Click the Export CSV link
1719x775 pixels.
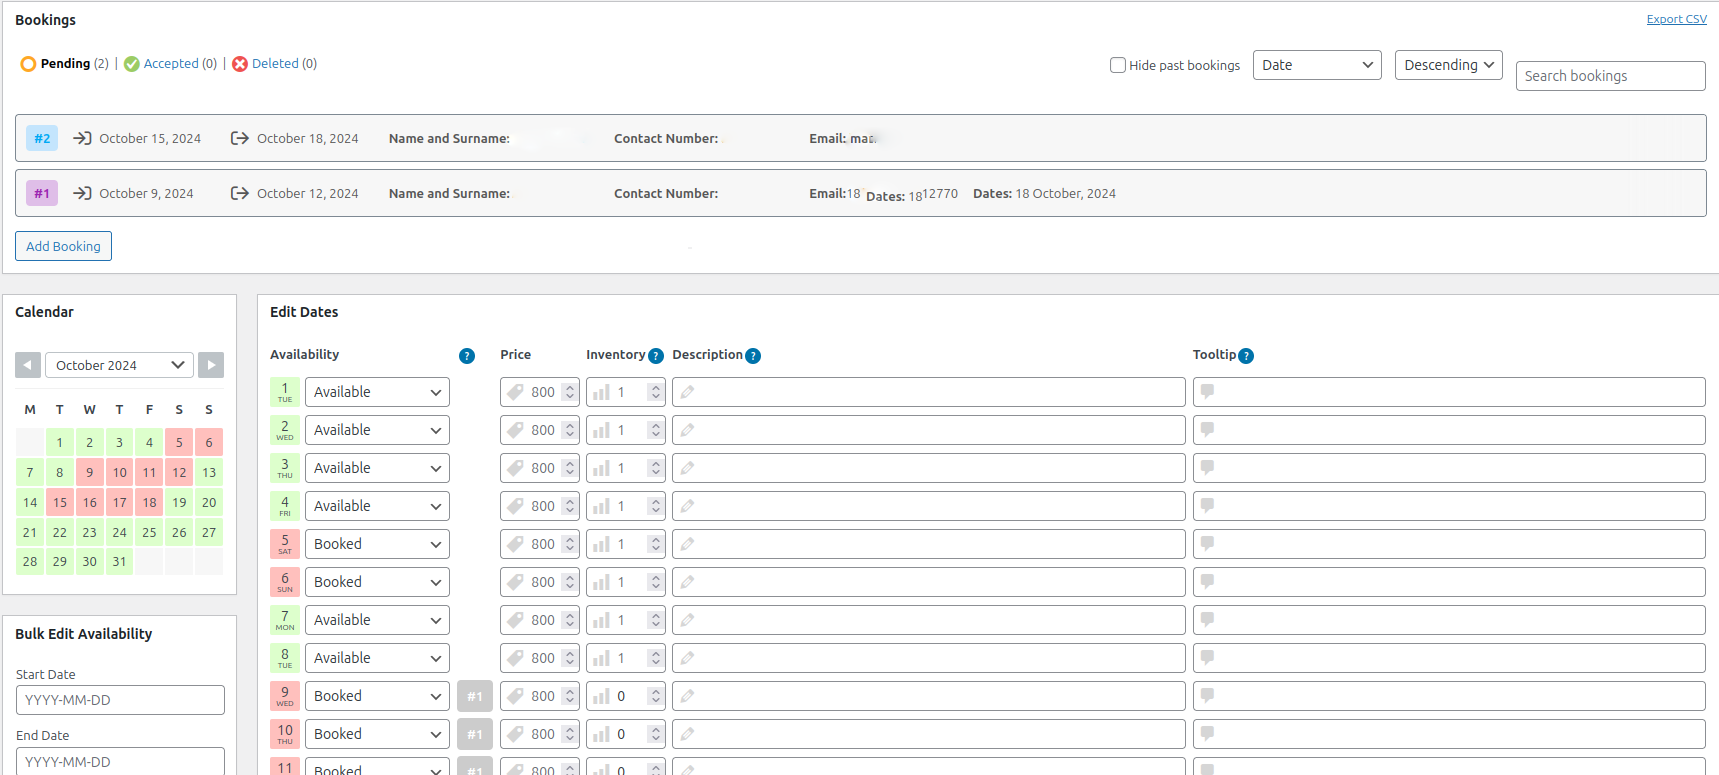[x=1676, y=19]
